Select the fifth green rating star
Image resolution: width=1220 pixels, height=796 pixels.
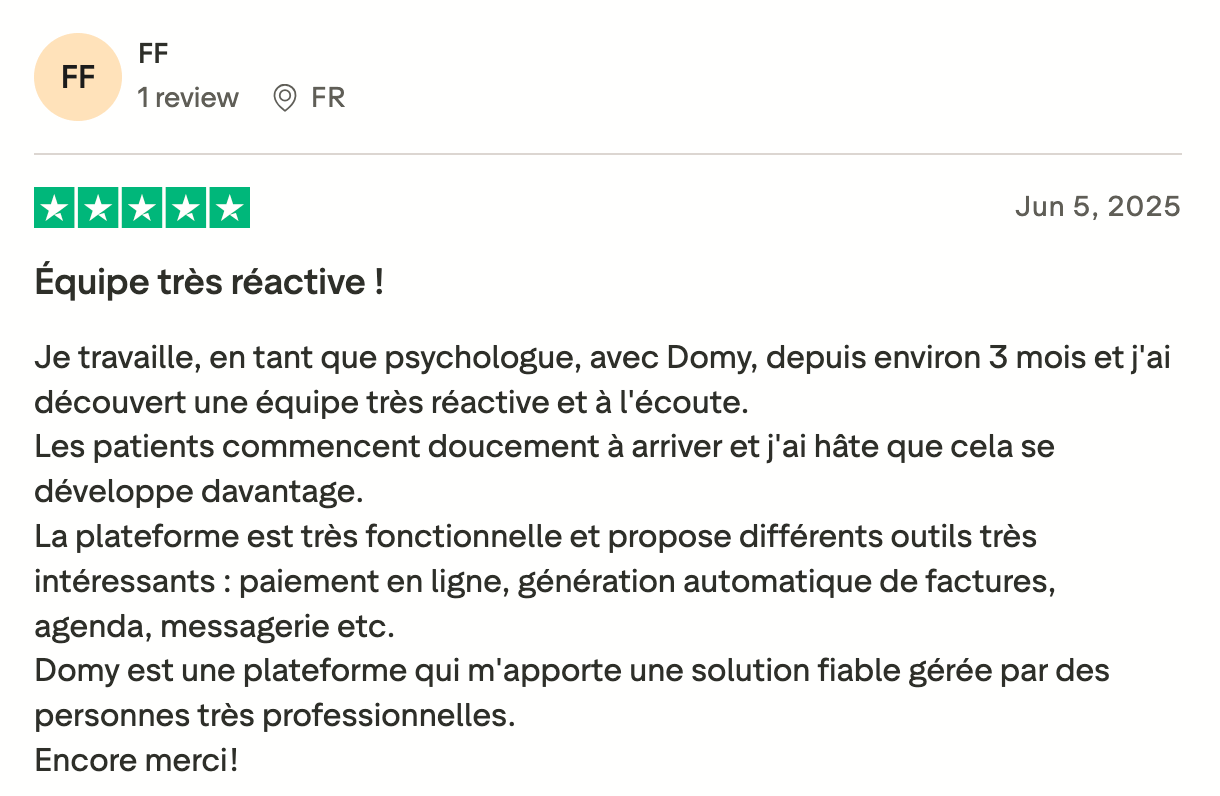tap(229, 208)
